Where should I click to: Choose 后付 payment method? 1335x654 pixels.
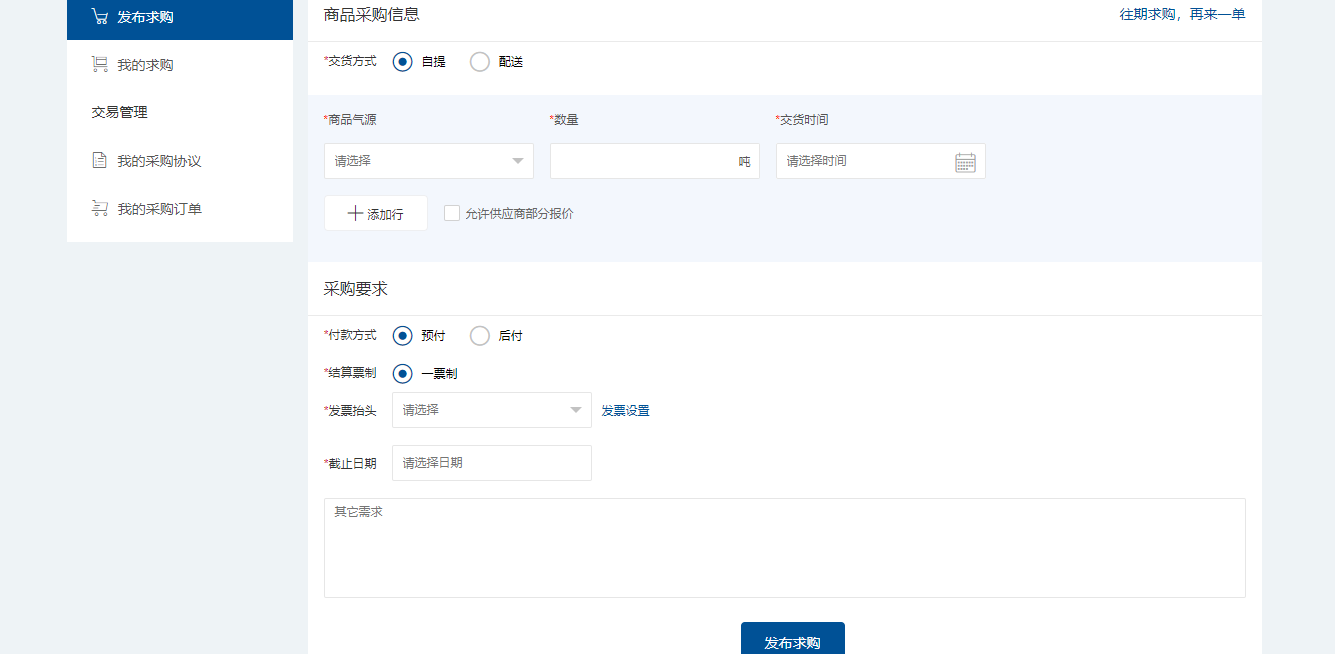pos(480,336)
